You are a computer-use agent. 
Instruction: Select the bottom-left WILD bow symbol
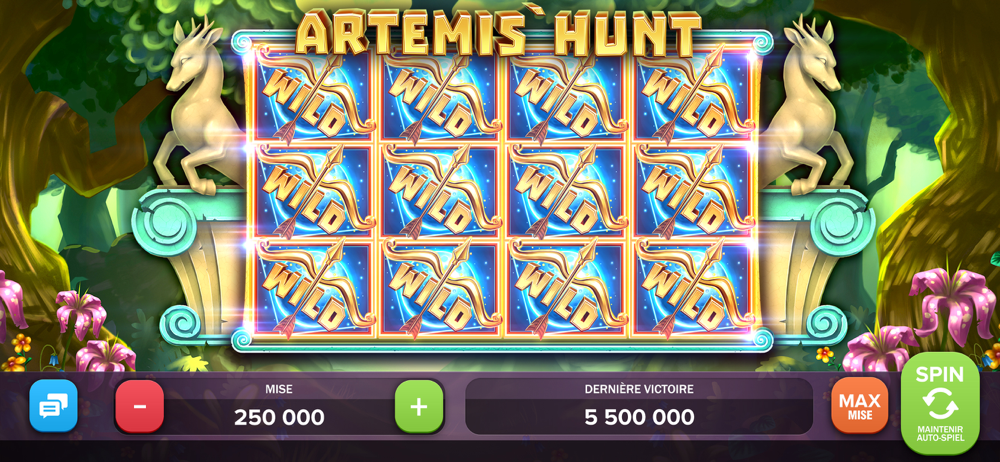(314, 287)
